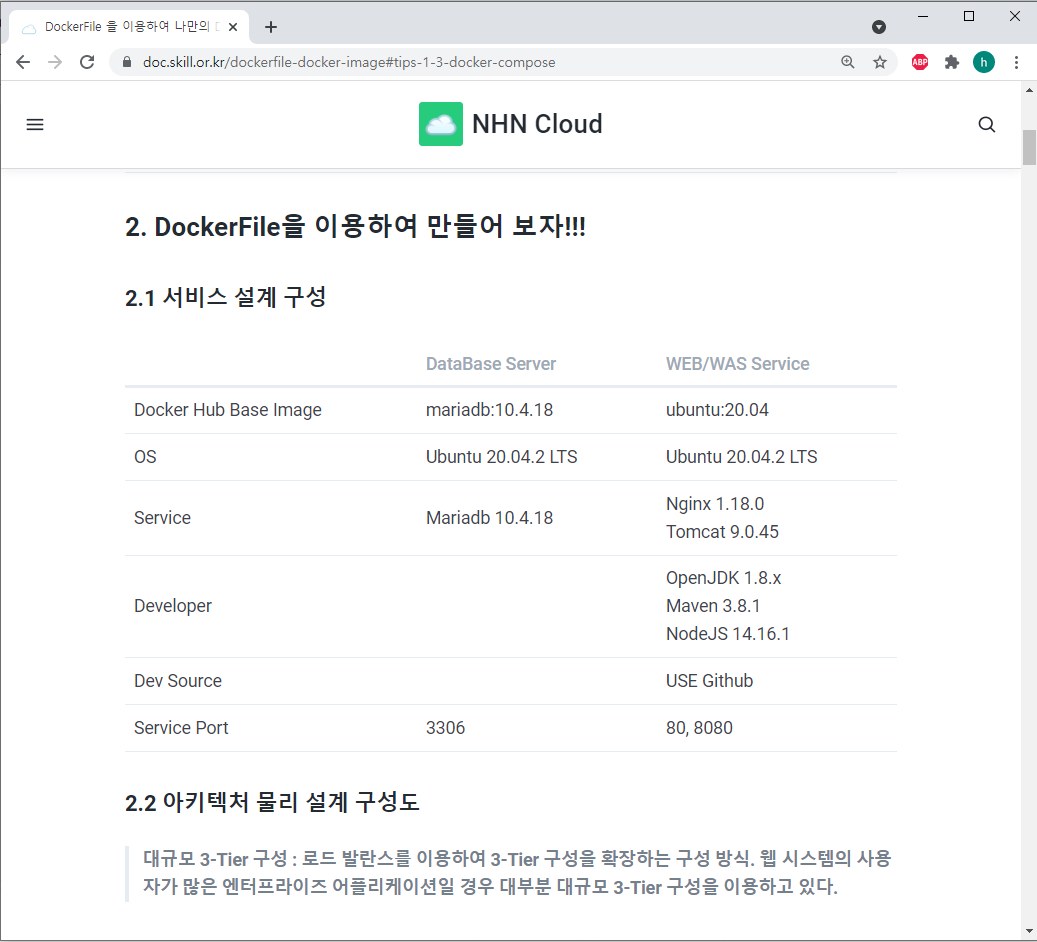Click the 'Service' row label

point(162,518)
